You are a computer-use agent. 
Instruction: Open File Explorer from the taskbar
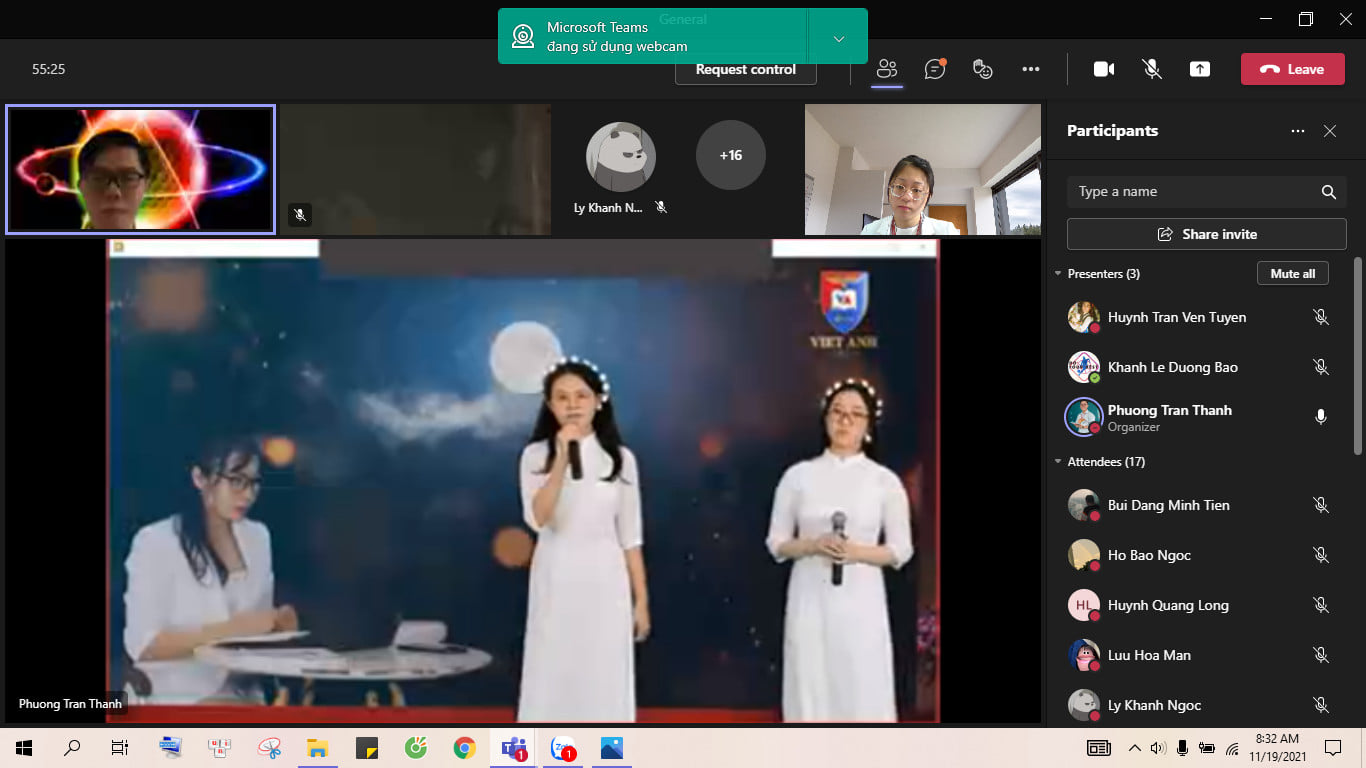click(x=317, y=747)
